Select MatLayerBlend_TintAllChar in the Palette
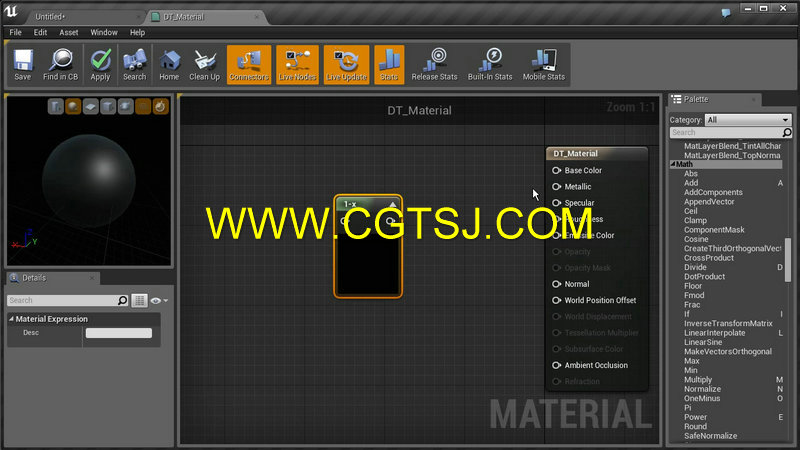Image resolution: width=800 pixels, height=450 pixels. coord(732,146)
